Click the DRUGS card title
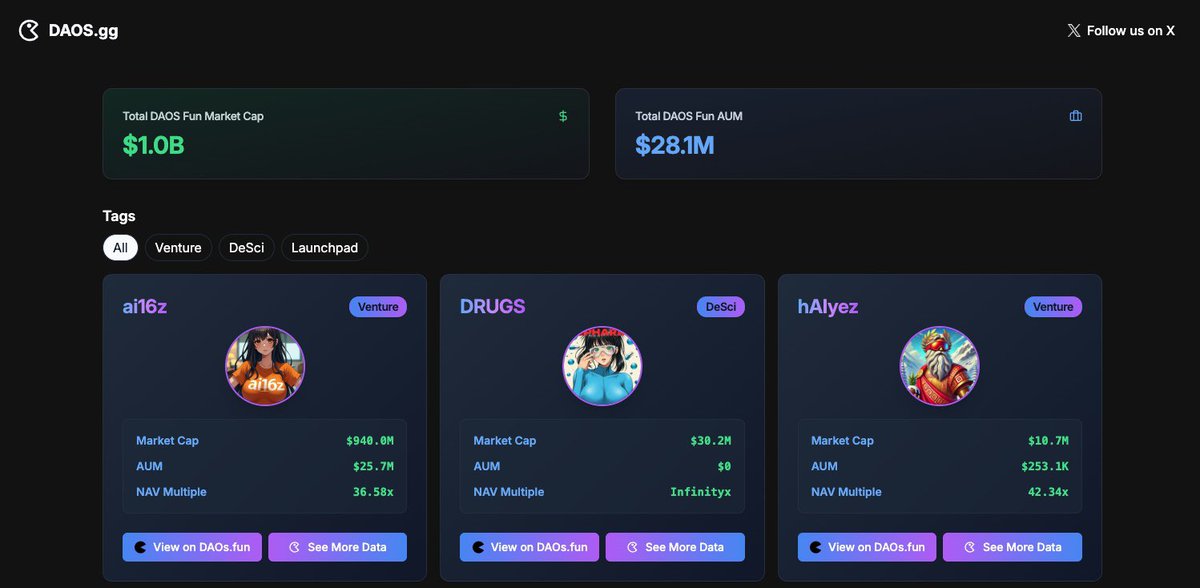 (x=492, y=306)
